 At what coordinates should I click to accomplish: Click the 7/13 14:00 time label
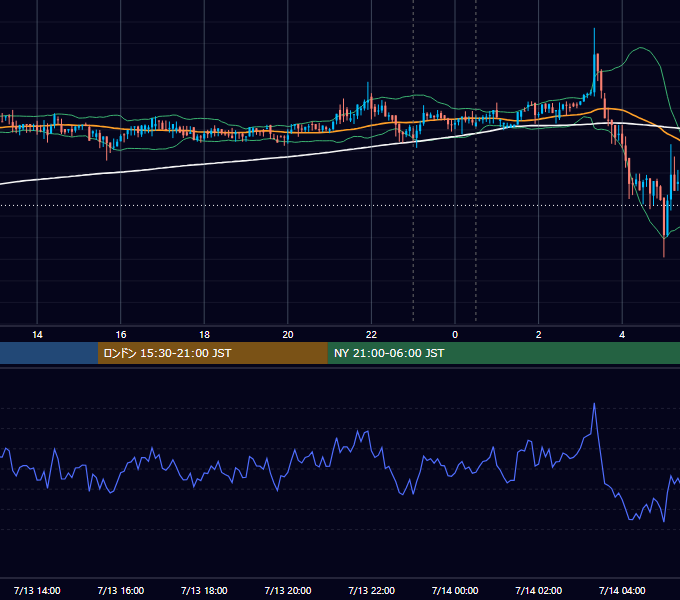coord(37,590)
